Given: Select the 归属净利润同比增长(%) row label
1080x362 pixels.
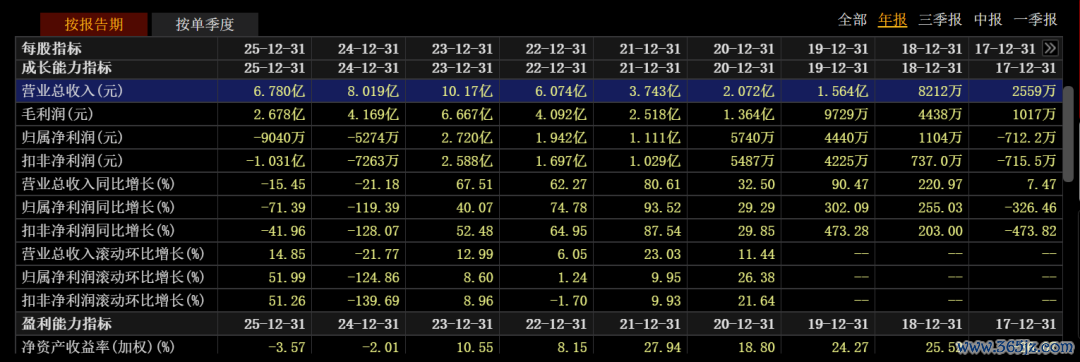Looking at the screenshot, I should pos(98,207).
